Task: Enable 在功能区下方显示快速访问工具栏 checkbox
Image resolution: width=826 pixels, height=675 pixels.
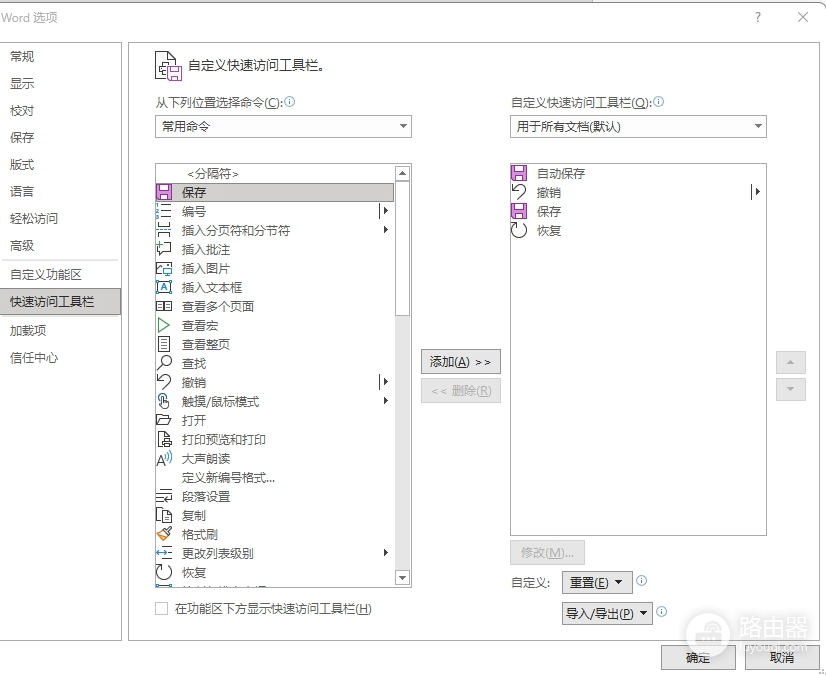Action: point(162,609)
